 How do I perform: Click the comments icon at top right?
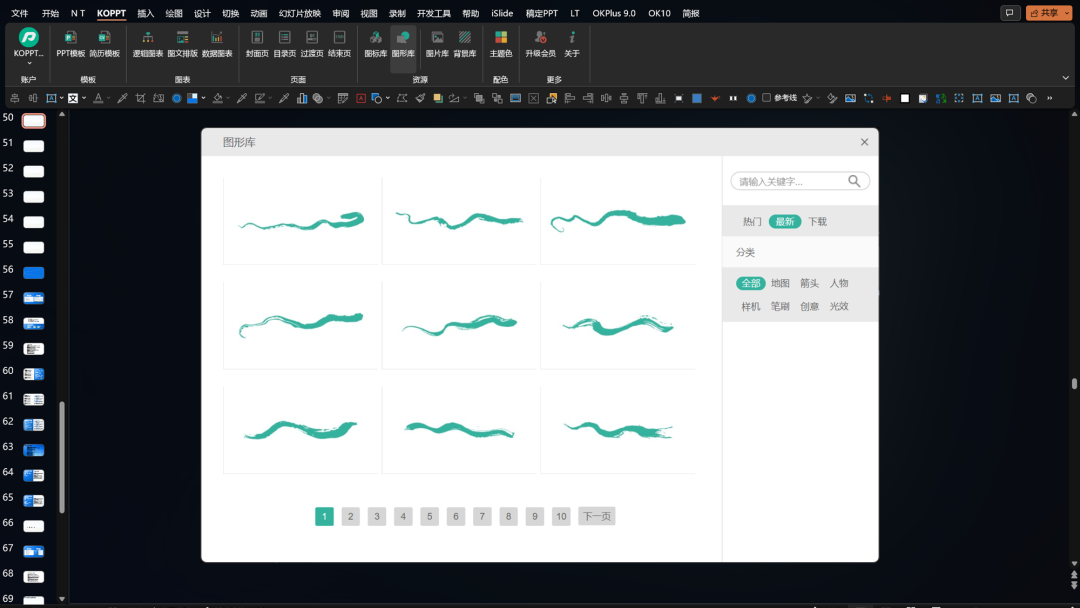1010,13
